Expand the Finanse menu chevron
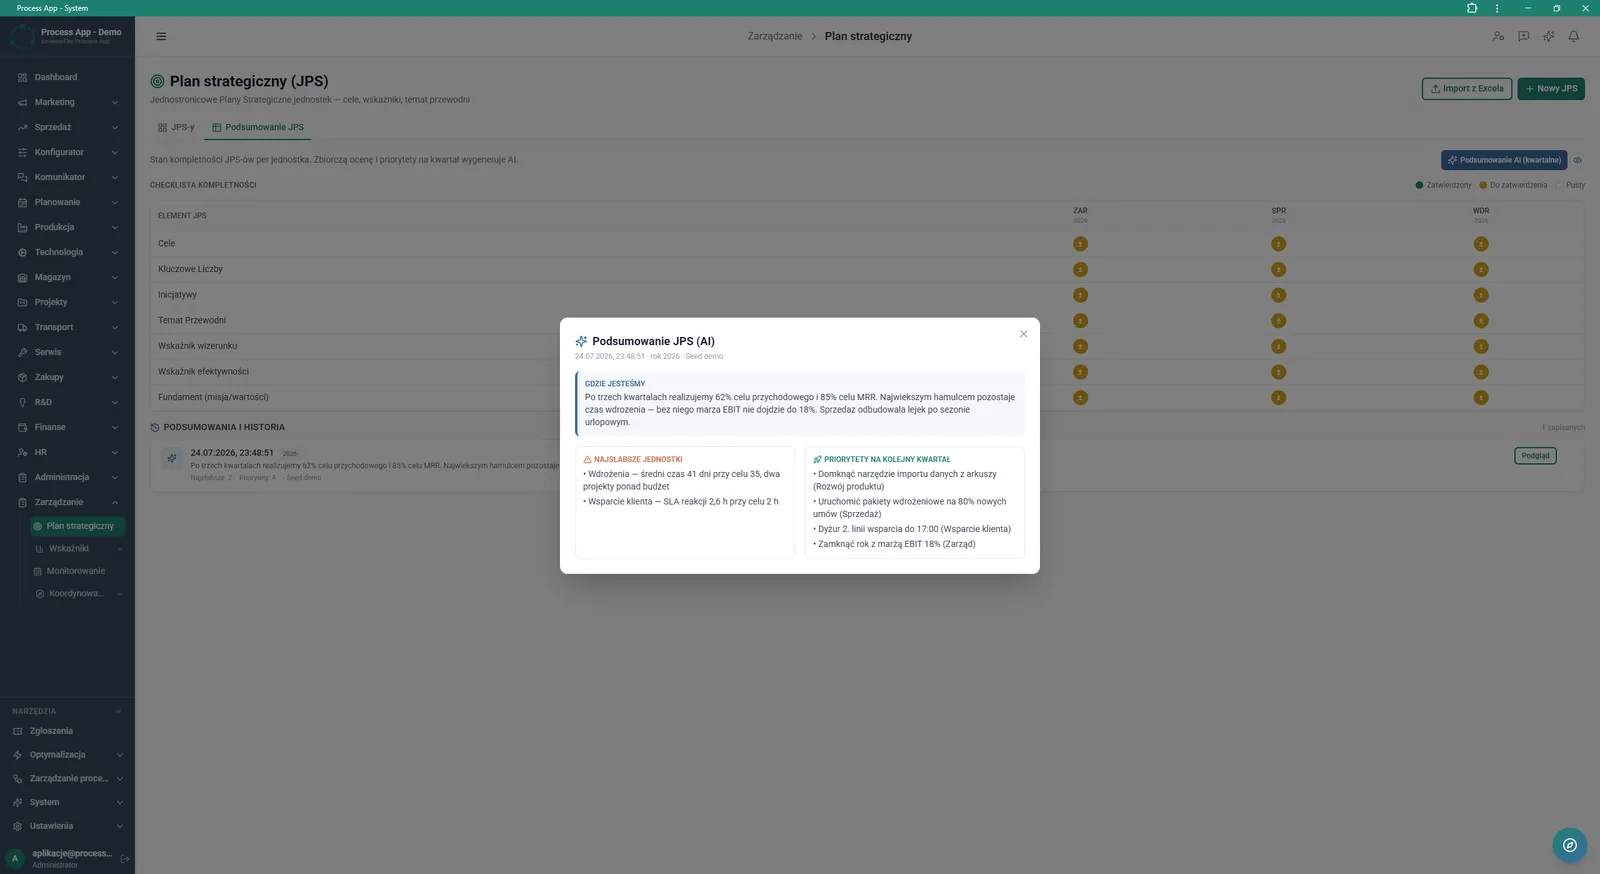The image size is (1600, 874). (x=115, y=427)
